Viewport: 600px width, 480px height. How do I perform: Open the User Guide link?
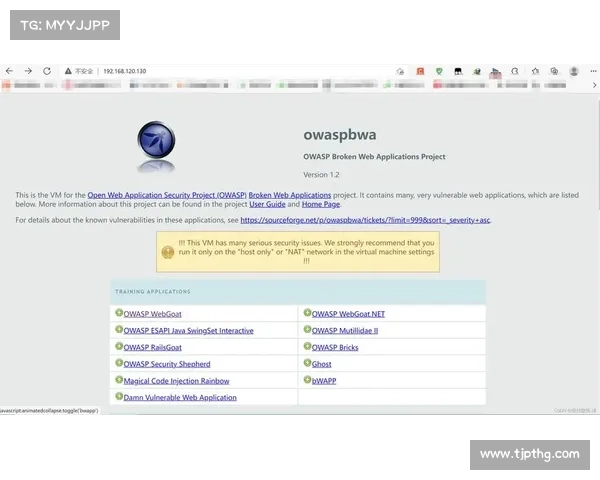[x=267, y=204]
